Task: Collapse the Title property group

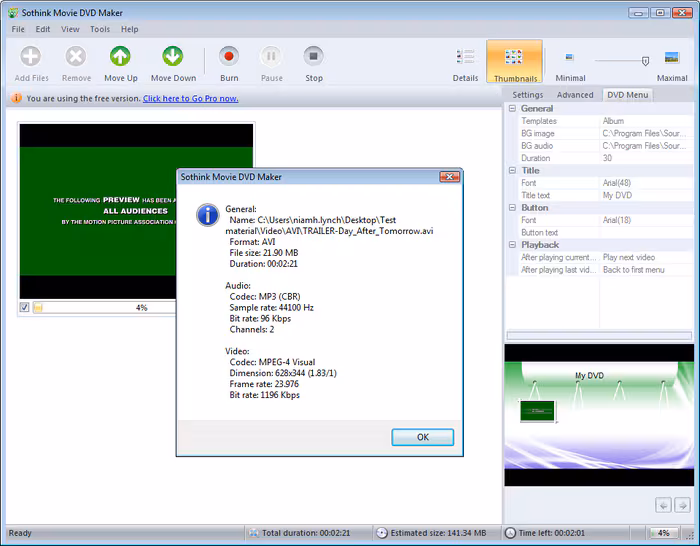Action: (512, 170)
